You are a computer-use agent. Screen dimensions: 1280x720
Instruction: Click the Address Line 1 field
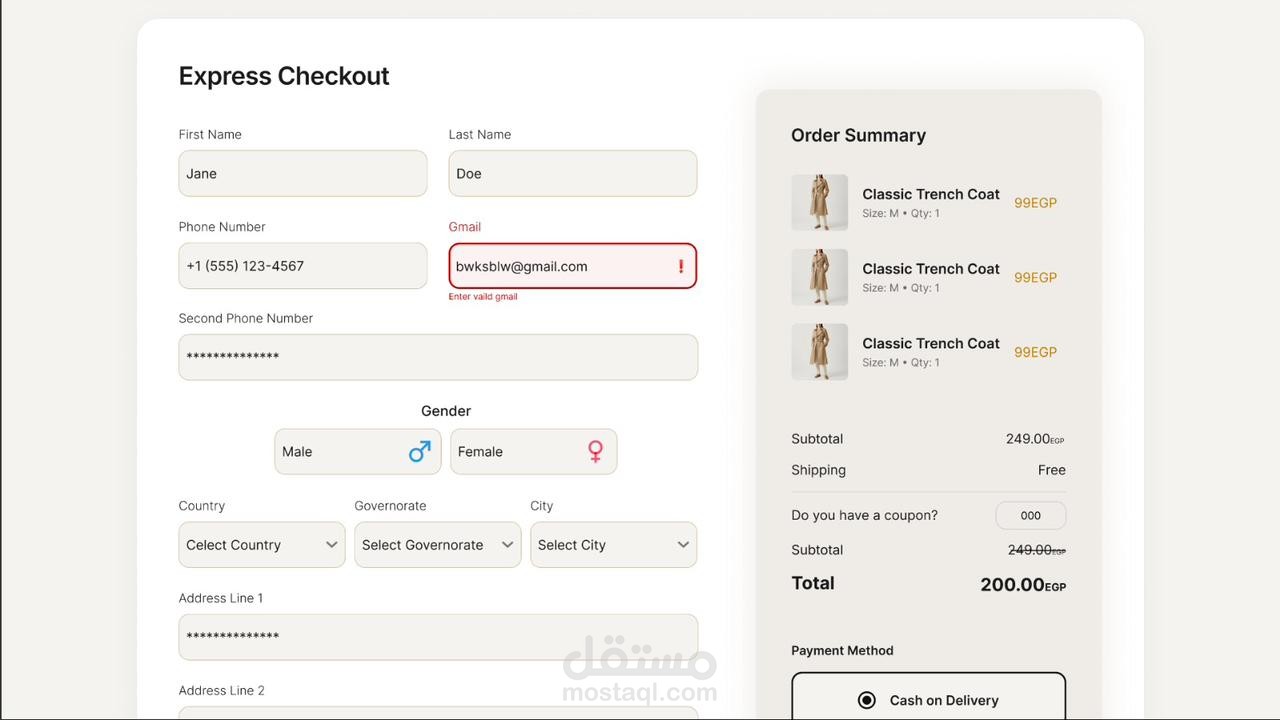click(438, 637)
